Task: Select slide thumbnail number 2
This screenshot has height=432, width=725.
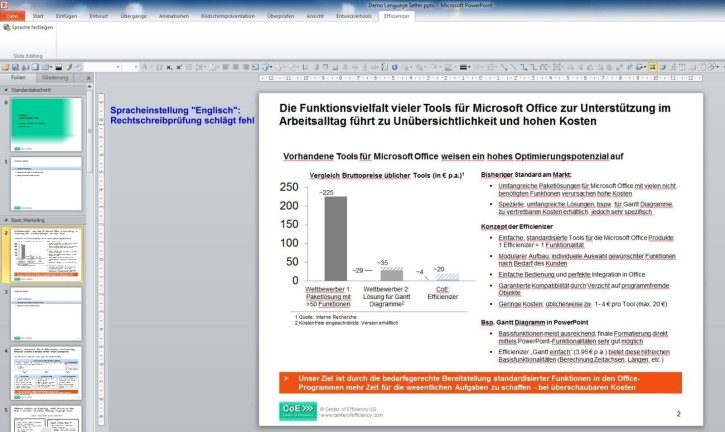Action: (x=46, y=254)
